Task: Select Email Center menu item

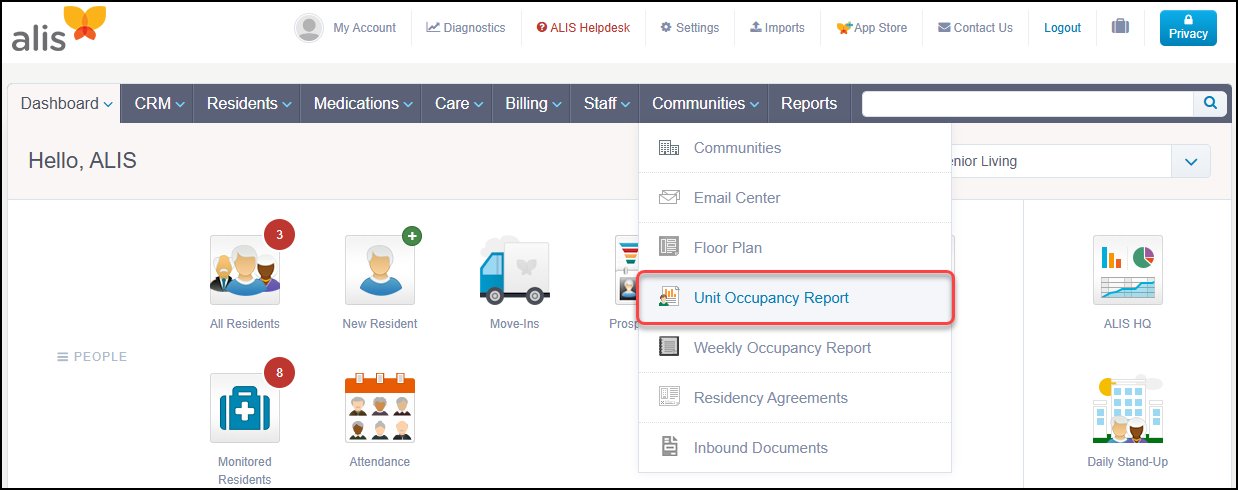Action: (795, 198)
